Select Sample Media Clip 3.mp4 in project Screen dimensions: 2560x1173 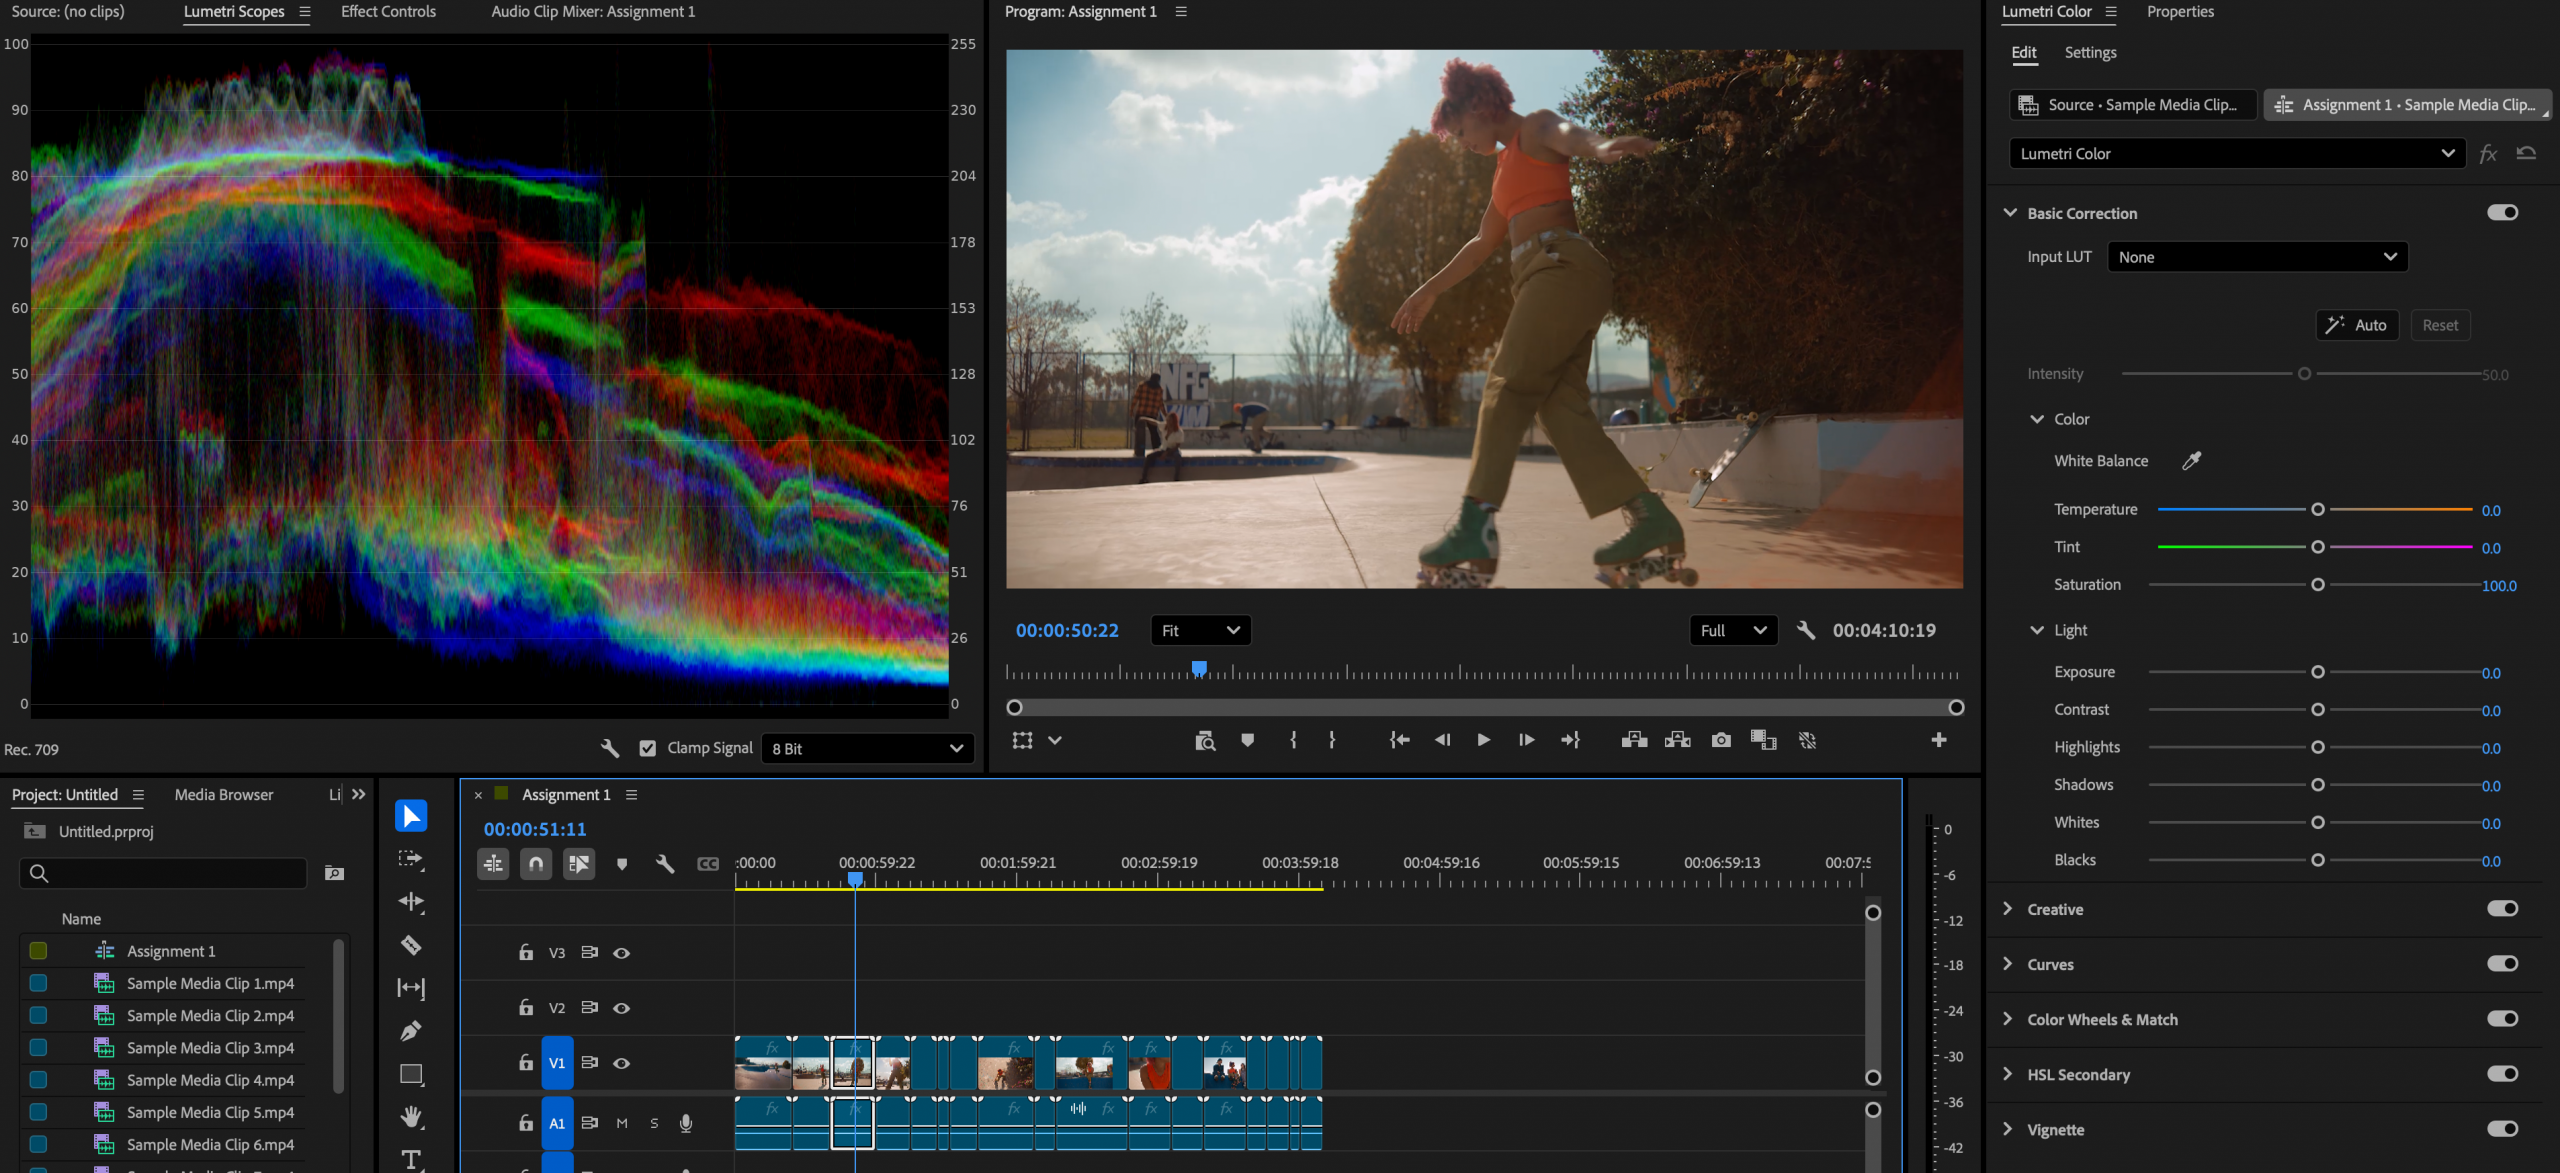[210, 1048]
